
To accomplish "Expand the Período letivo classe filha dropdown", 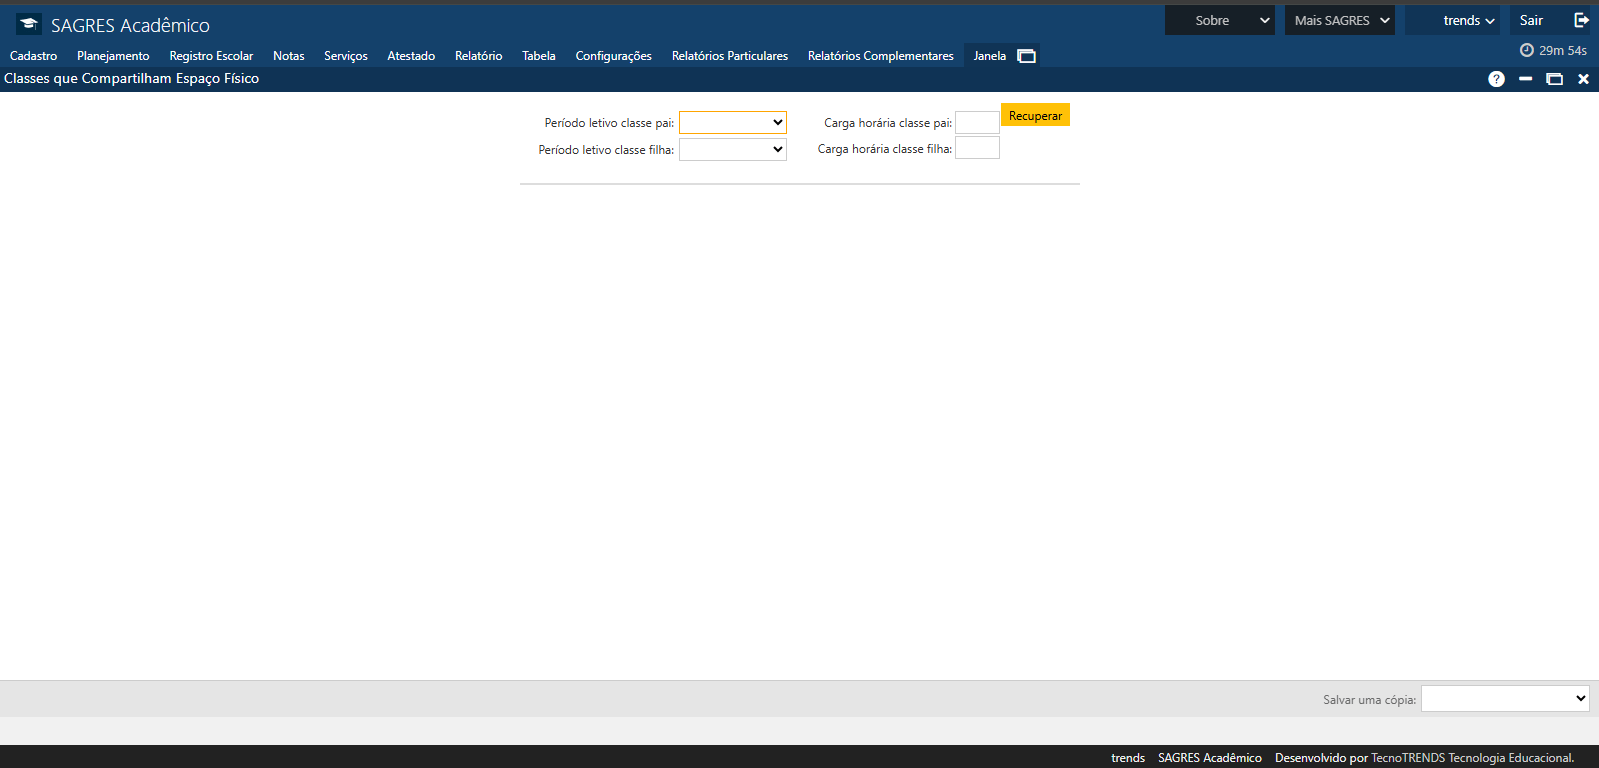I will [732, 149].
